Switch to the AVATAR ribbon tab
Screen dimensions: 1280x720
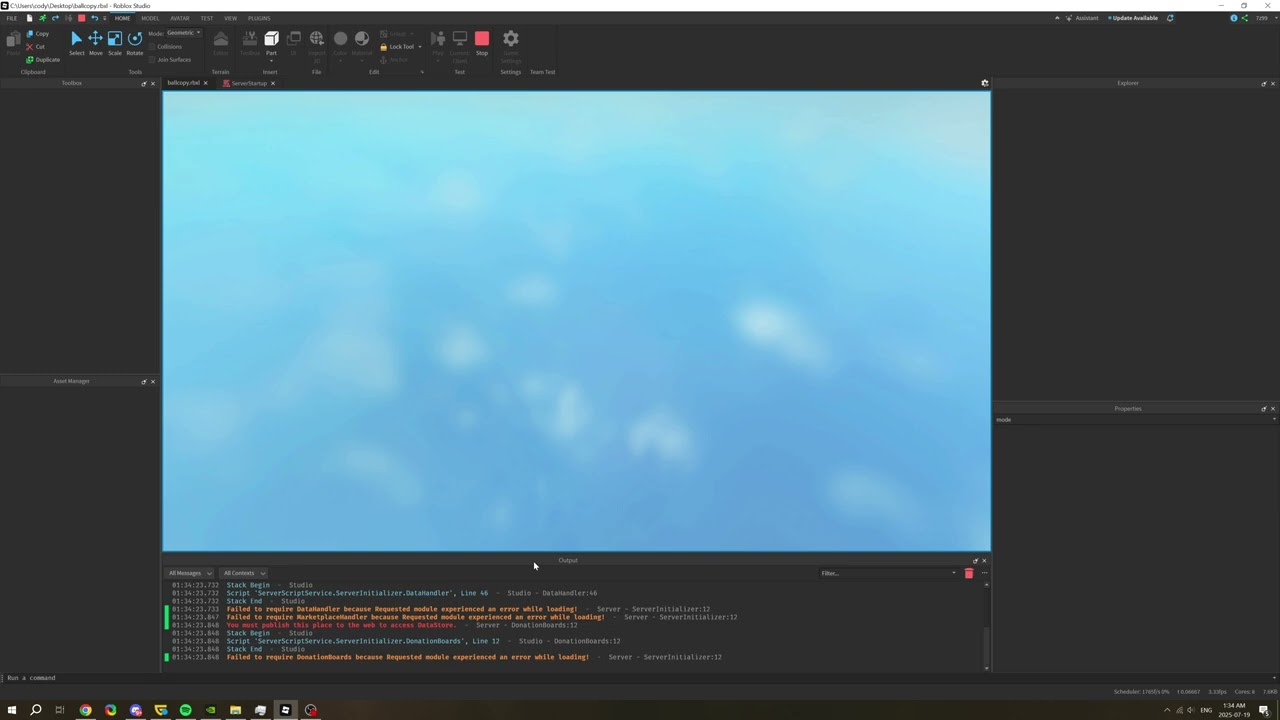point(180,18)
